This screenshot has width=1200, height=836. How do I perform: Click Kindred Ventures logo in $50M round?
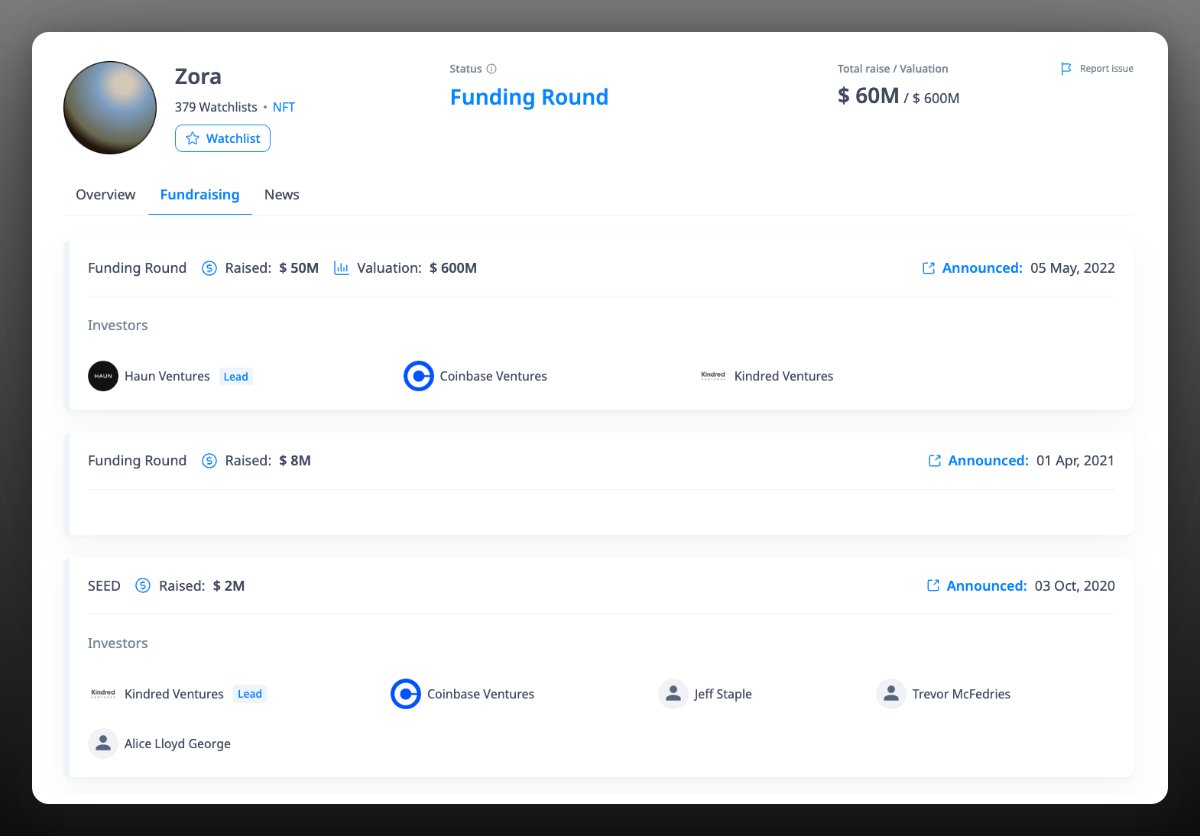(x=713, y=376)
